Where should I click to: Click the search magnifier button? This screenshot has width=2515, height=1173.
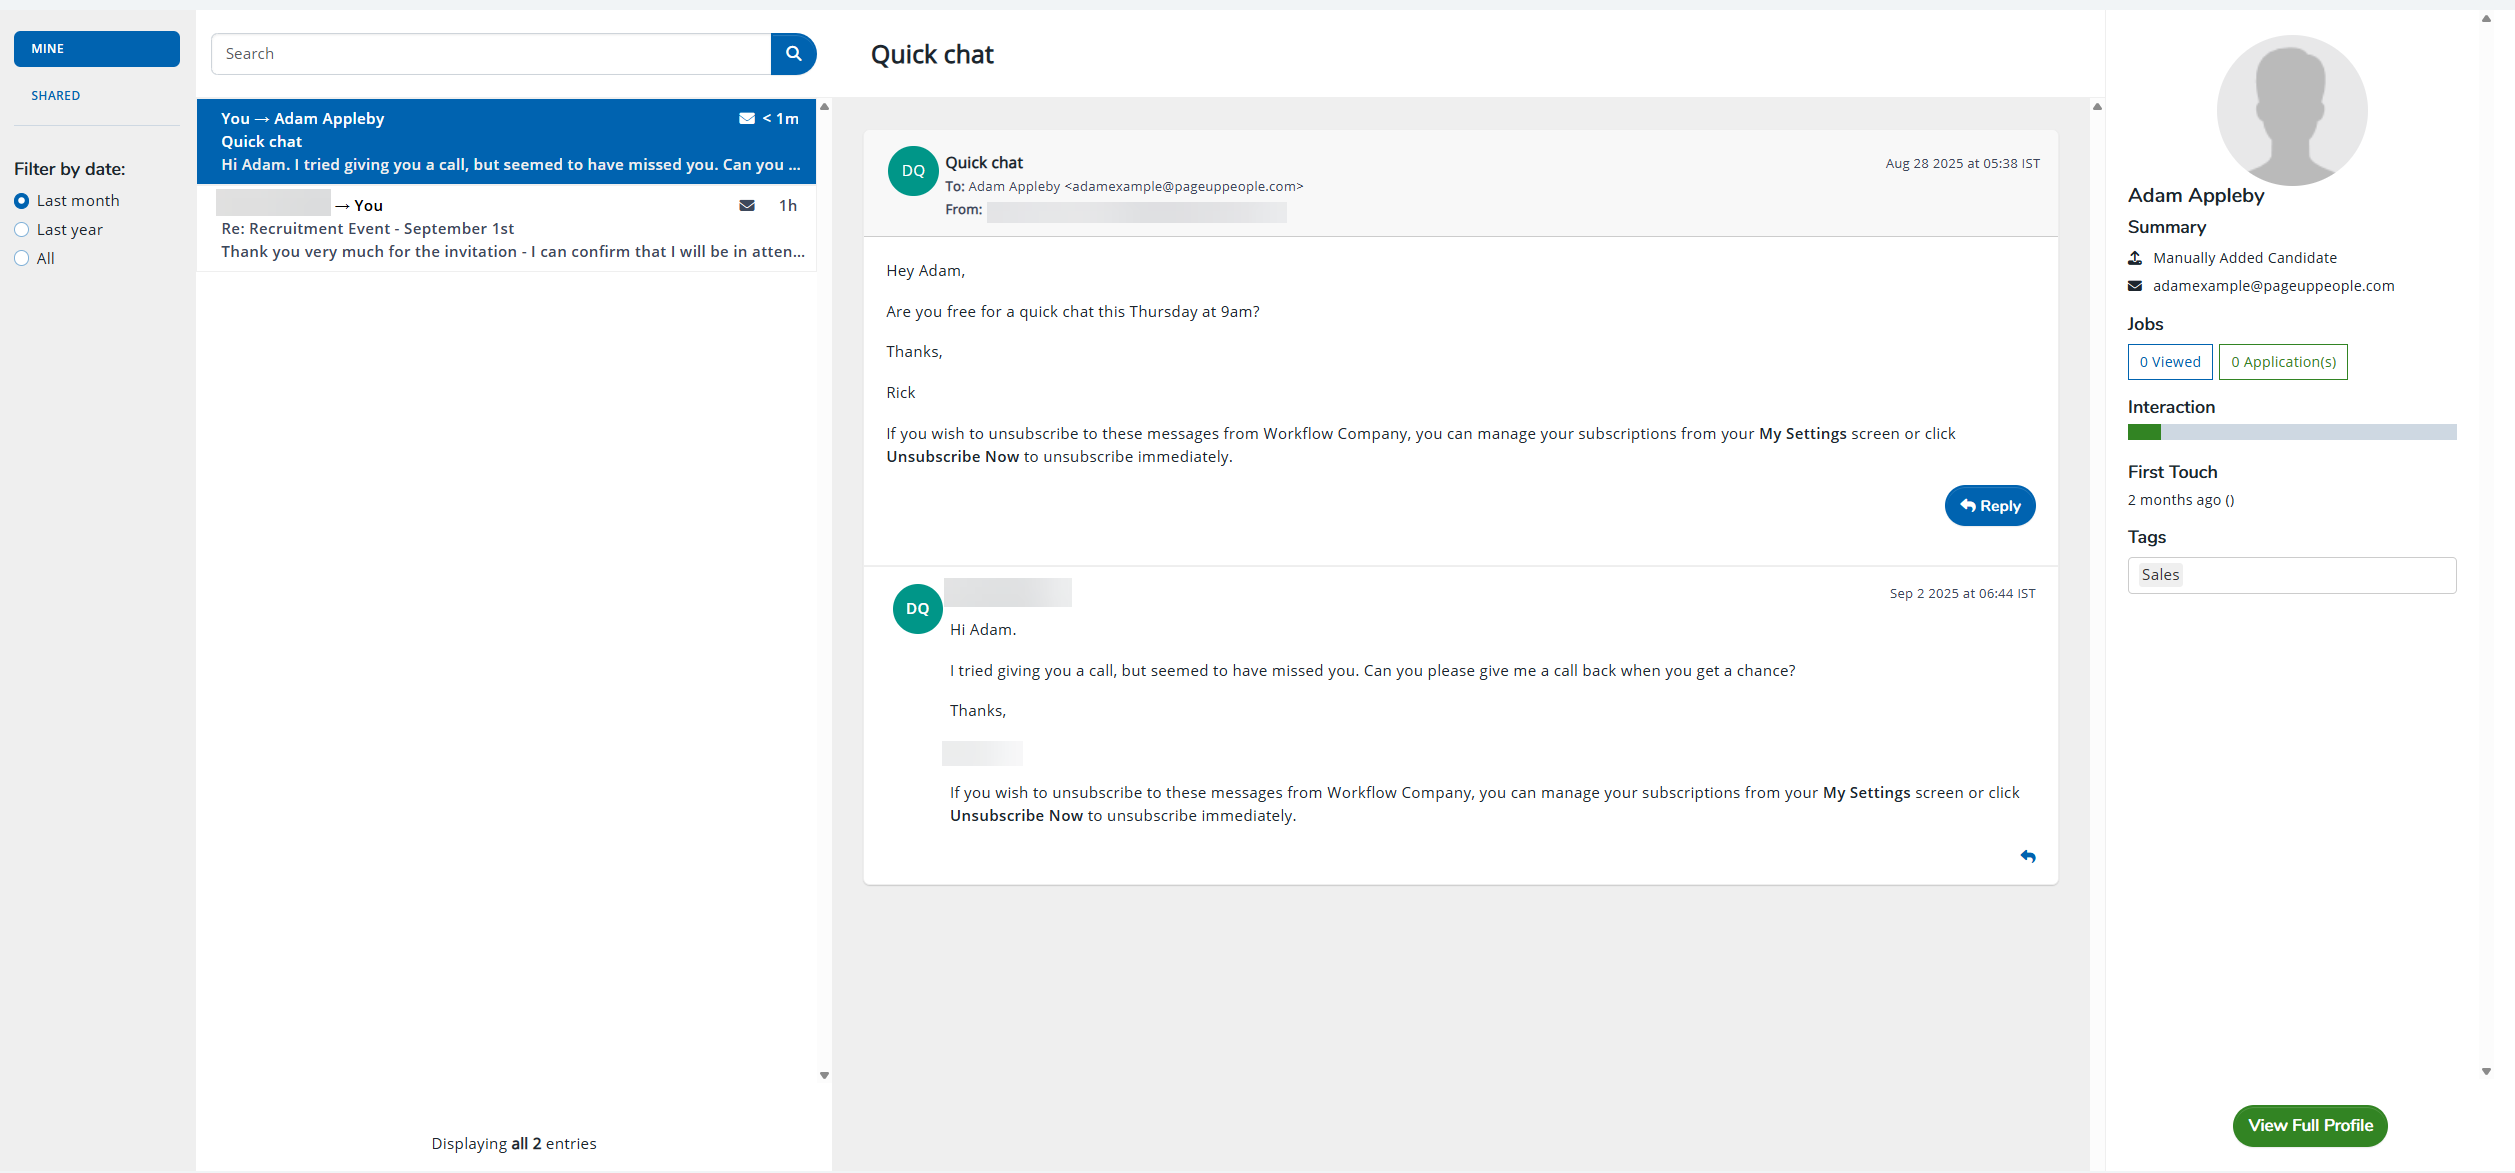pos(793,54)
